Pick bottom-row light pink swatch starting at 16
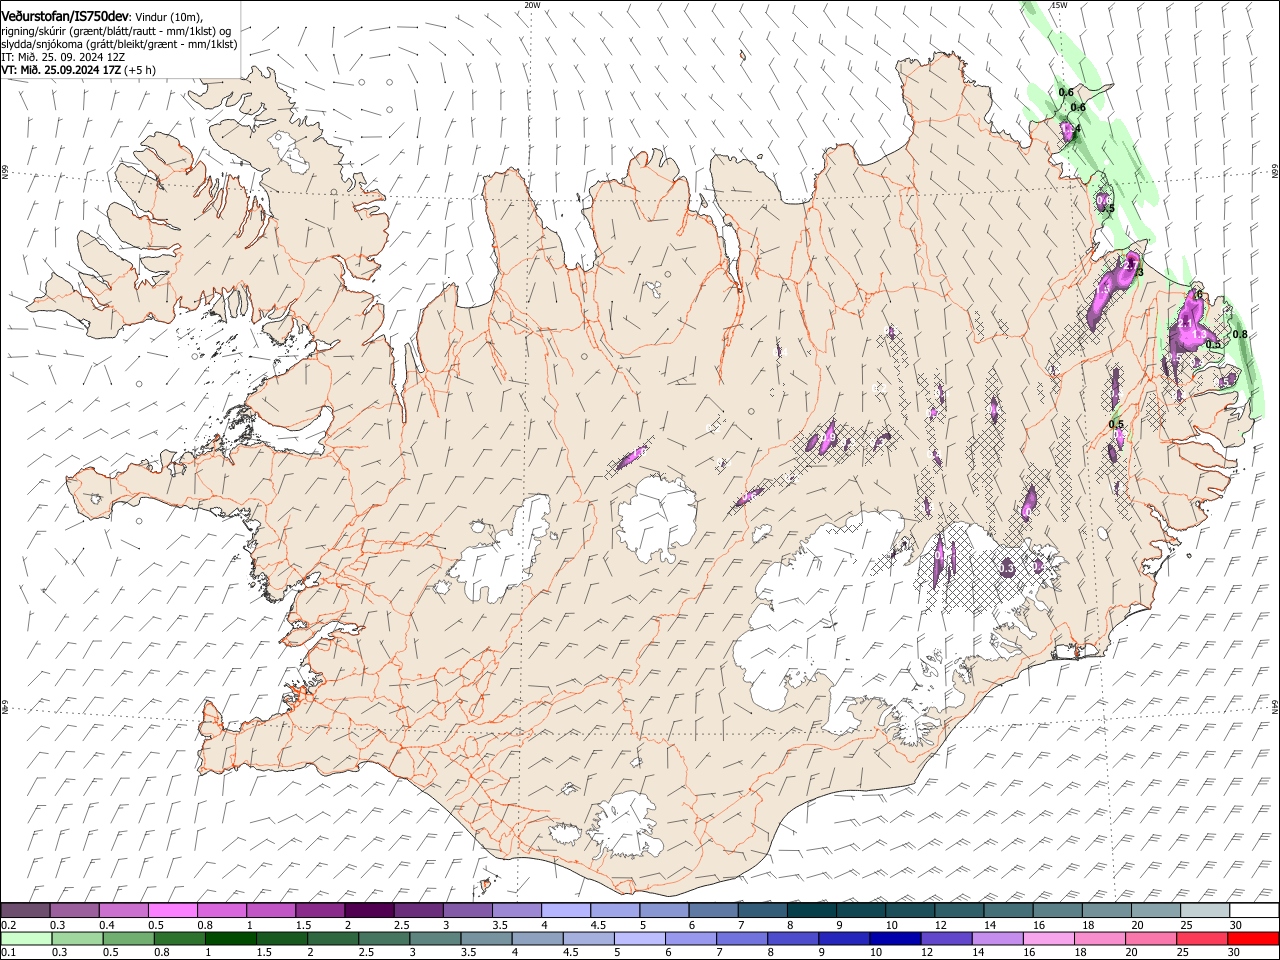The image size is (1280, 960). coord(1049,939)
